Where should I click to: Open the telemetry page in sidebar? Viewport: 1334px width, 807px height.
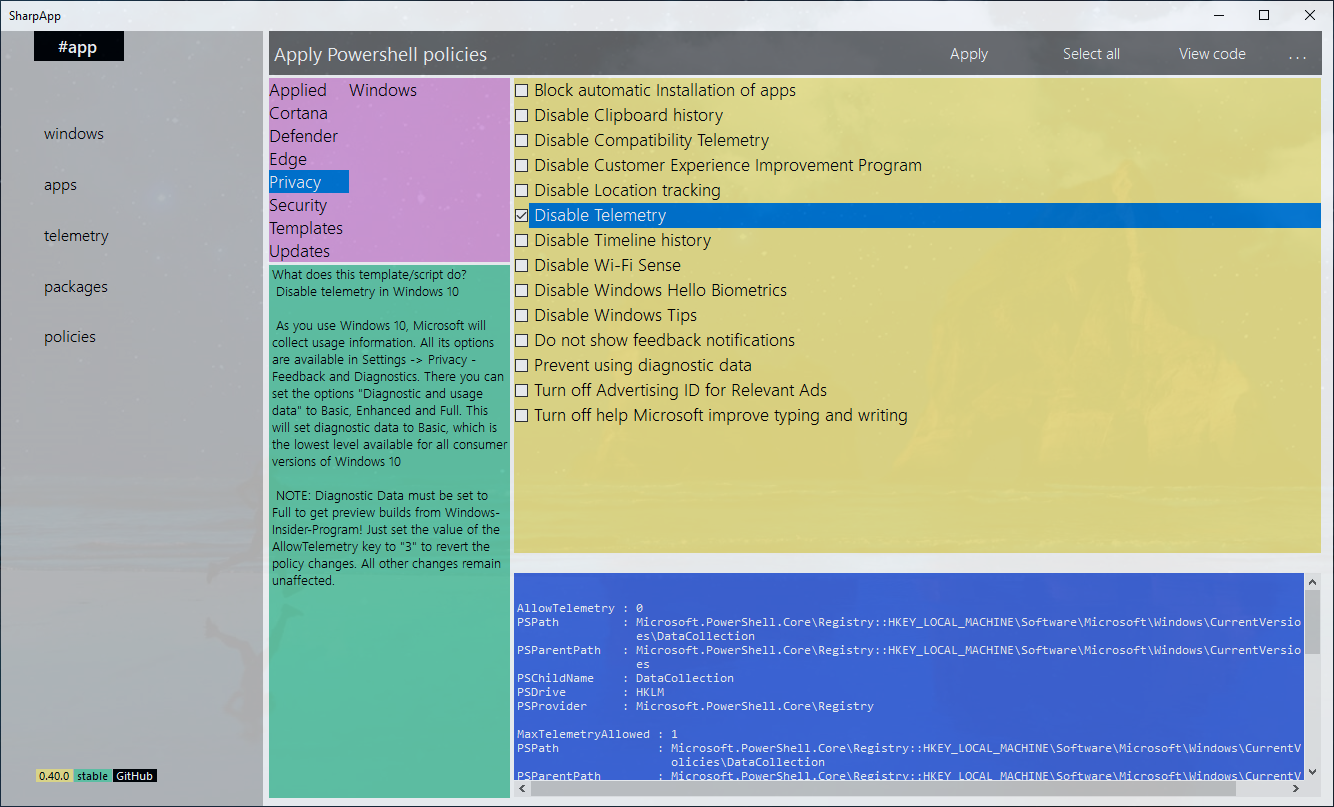76,236
